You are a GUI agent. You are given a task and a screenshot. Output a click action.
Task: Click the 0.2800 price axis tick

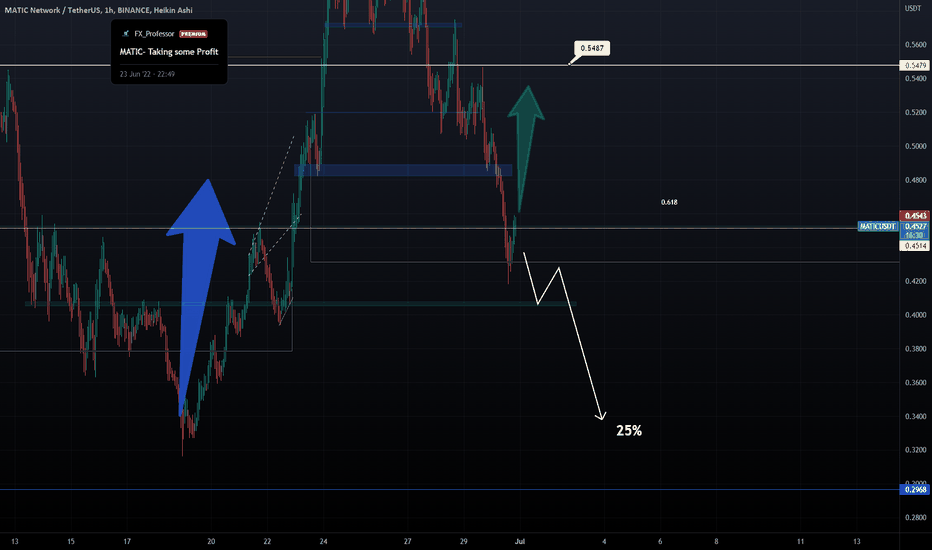(x=915, y=518)
